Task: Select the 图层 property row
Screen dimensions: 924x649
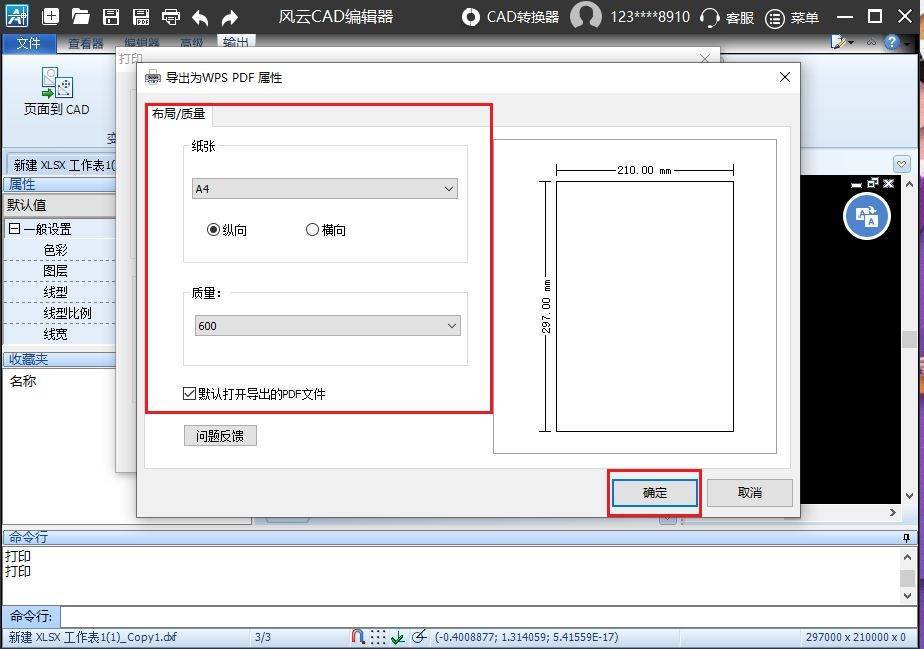Action: (59, 271)
